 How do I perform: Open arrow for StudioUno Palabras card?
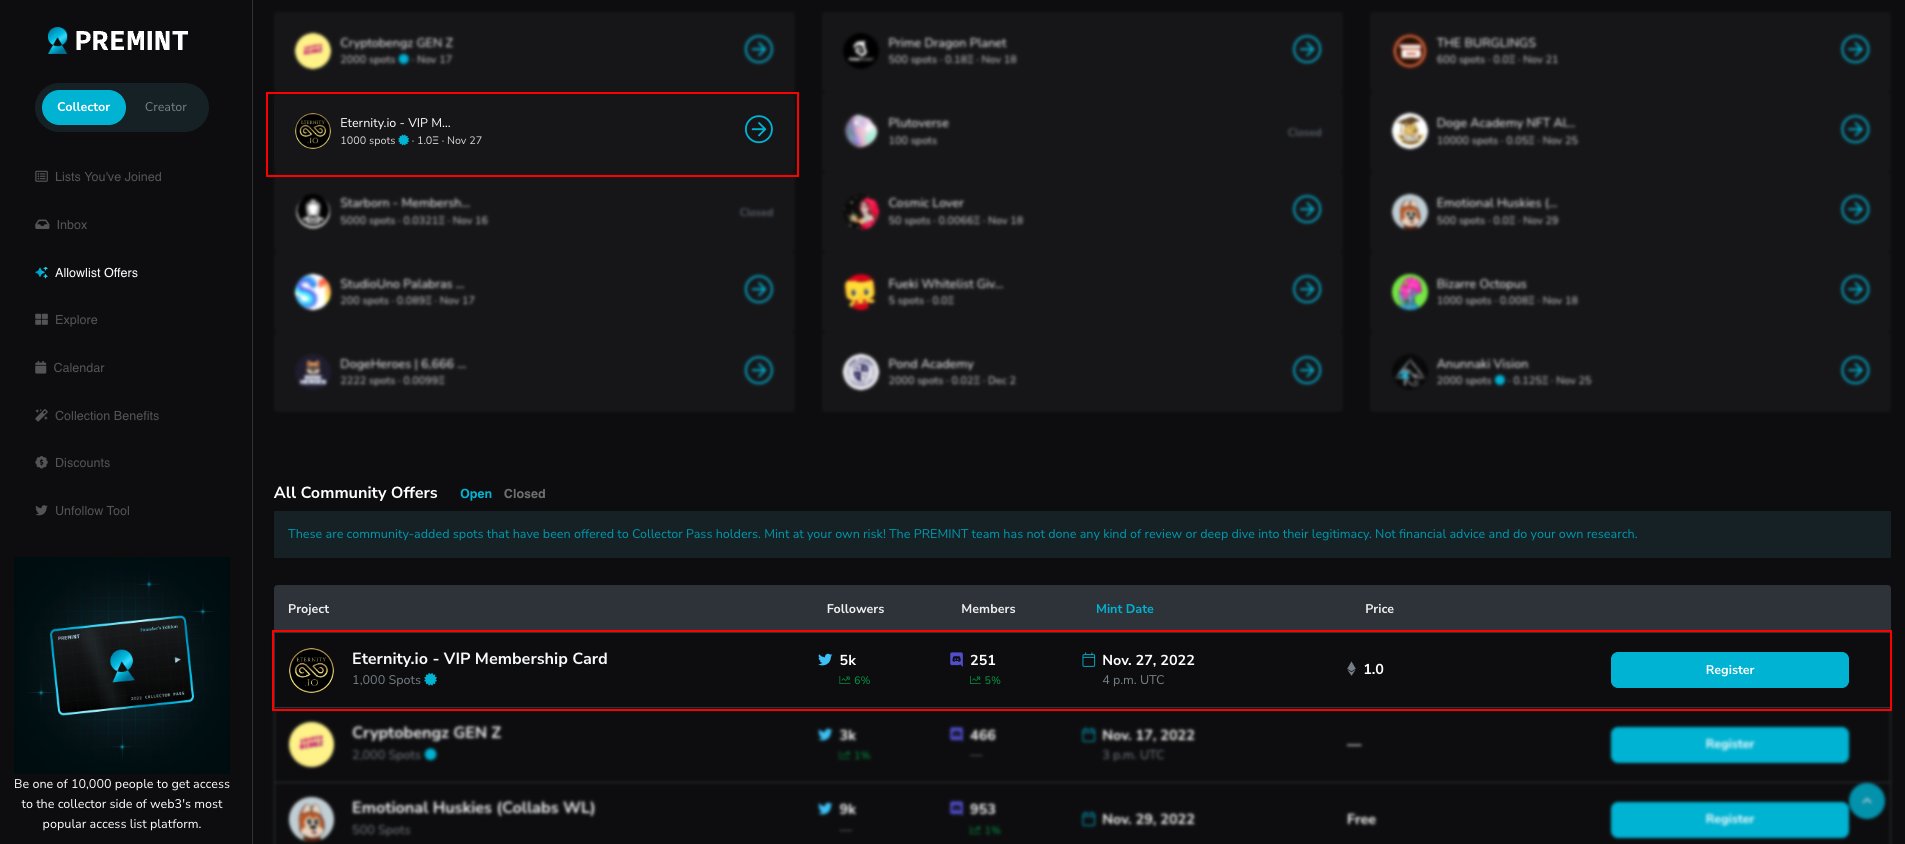point(759,289)
